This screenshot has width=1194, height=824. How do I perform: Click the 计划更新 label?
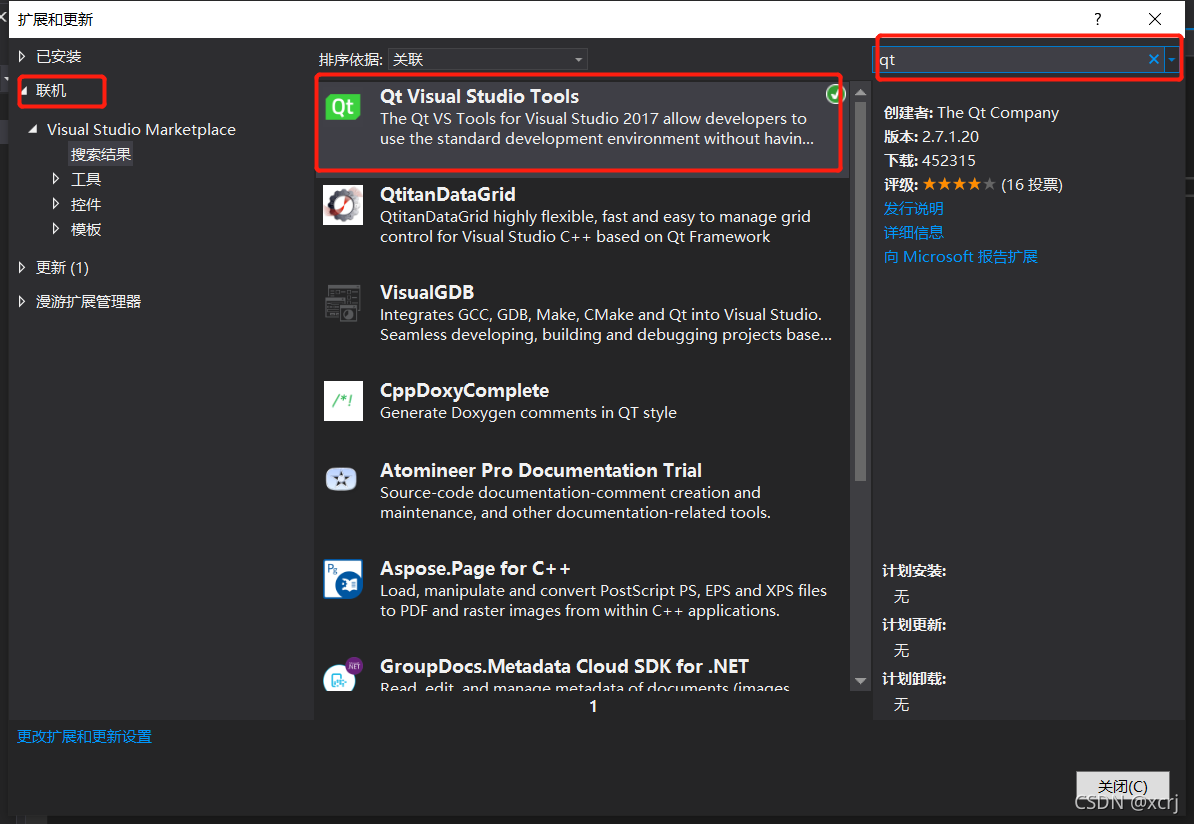[914, 625]
